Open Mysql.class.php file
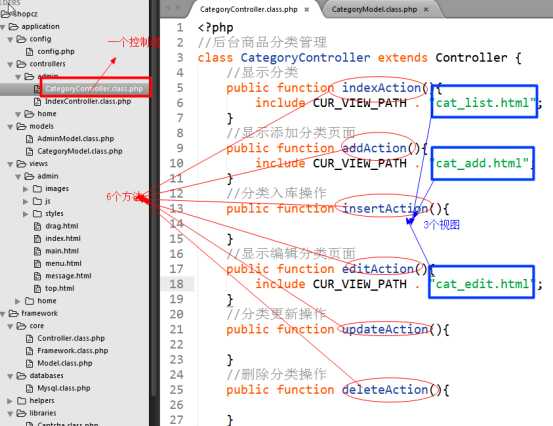The image size is (553, 426). pyautogui.click(x=63, y=388)
